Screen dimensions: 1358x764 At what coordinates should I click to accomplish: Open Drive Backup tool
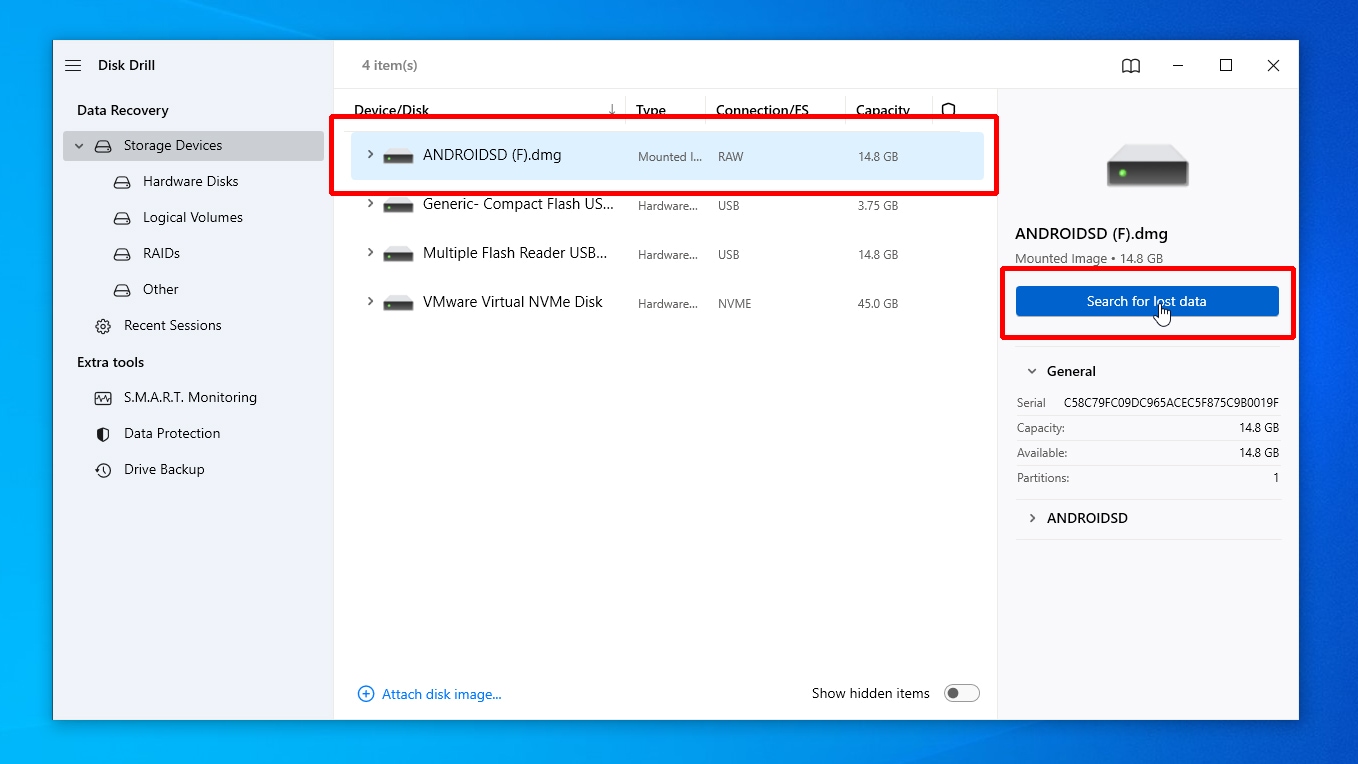point(164,470)
